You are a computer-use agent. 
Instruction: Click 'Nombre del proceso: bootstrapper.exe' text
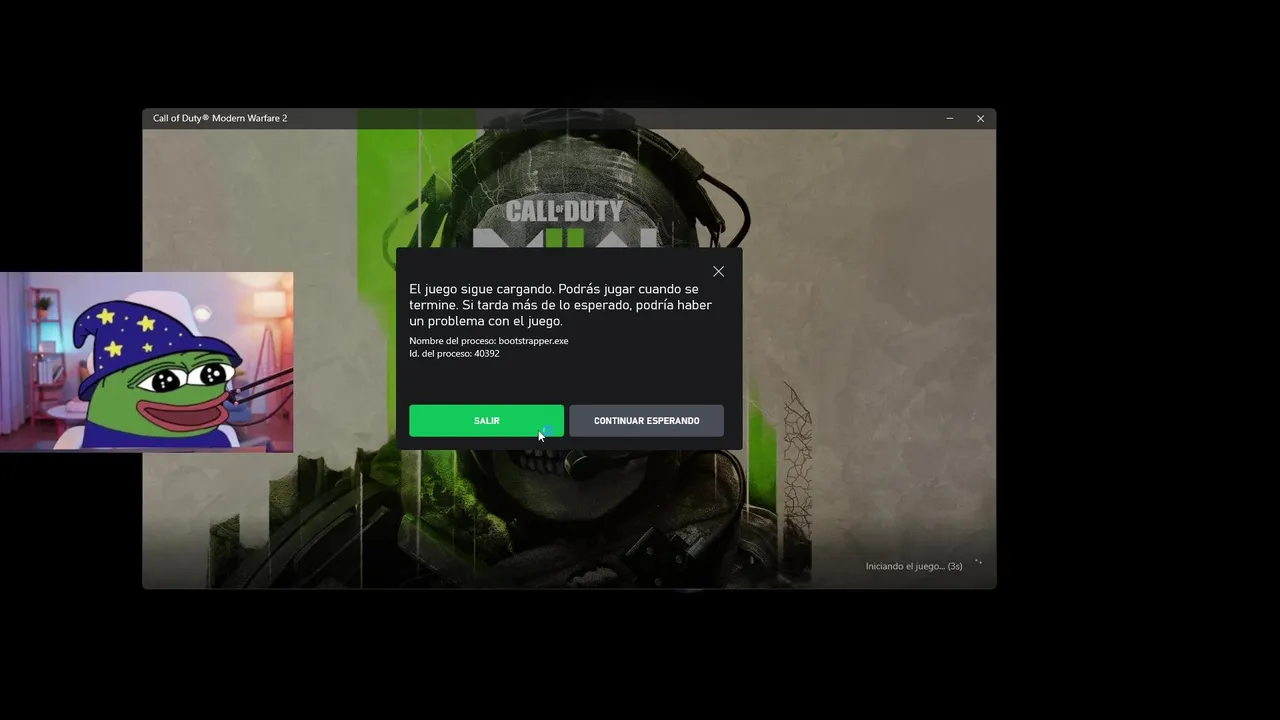pyautogui.click(x=488, y=341)
